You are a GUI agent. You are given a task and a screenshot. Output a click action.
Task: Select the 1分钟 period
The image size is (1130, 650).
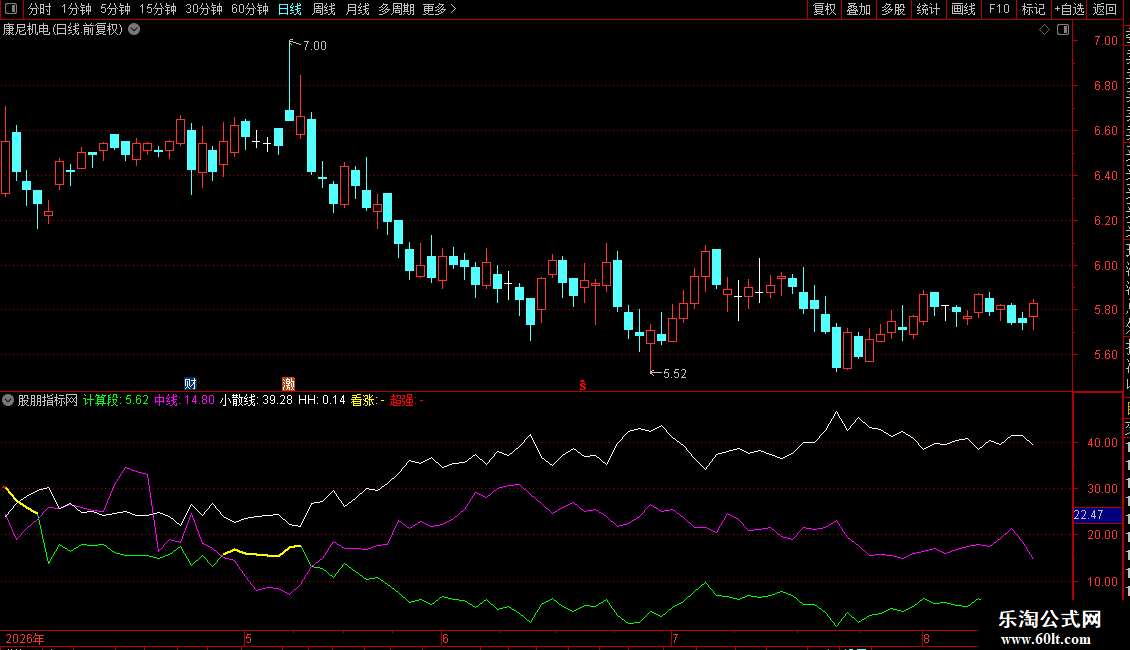[x=76, y=9]
